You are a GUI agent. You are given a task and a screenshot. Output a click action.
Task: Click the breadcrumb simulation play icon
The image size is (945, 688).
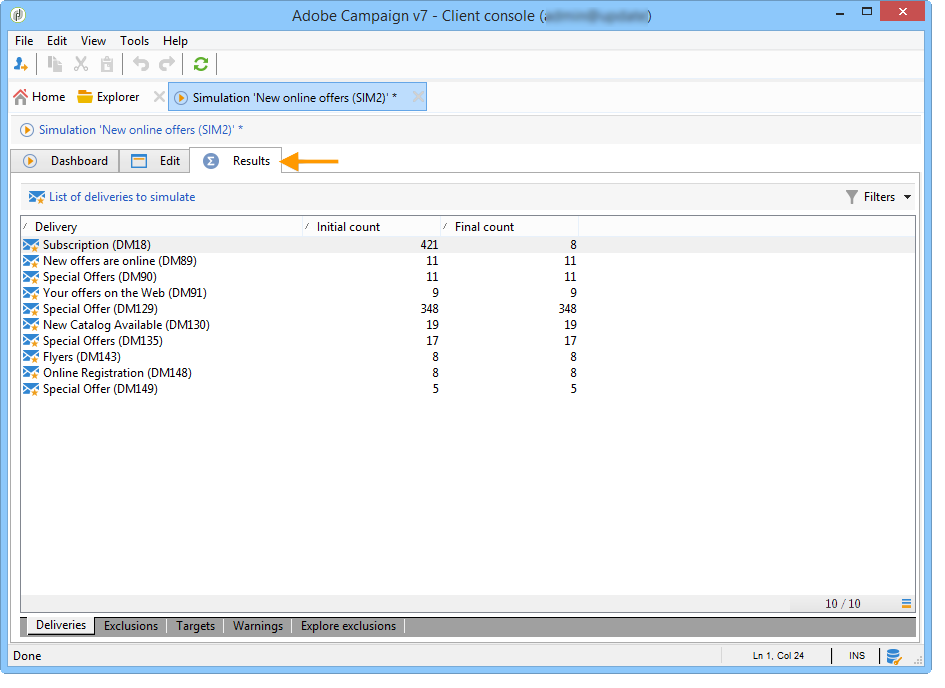coord(27,130)
